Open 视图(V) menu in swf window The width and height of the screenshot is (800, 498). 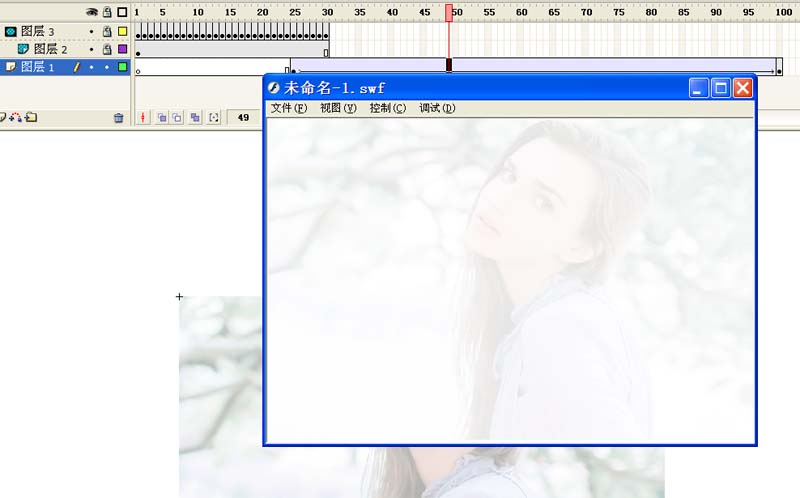pos(338,108)
